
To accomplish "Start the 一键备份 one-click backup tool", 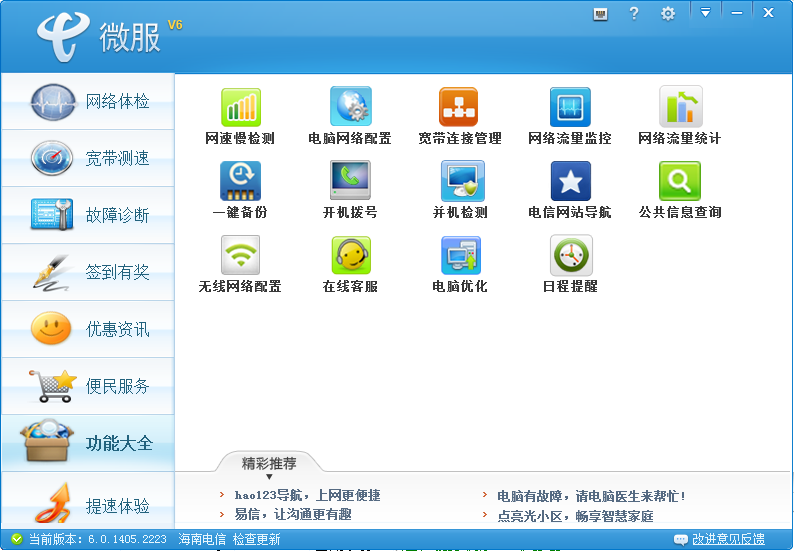I will click(240, 190).
